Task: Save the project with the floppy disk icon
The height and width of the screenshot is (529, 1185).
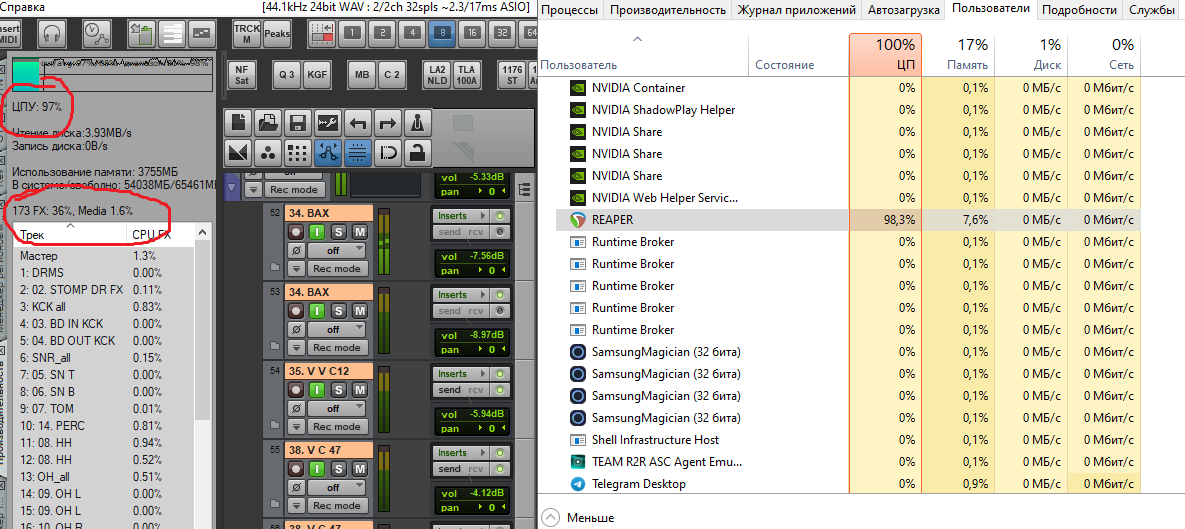Action: pos(297,122)
